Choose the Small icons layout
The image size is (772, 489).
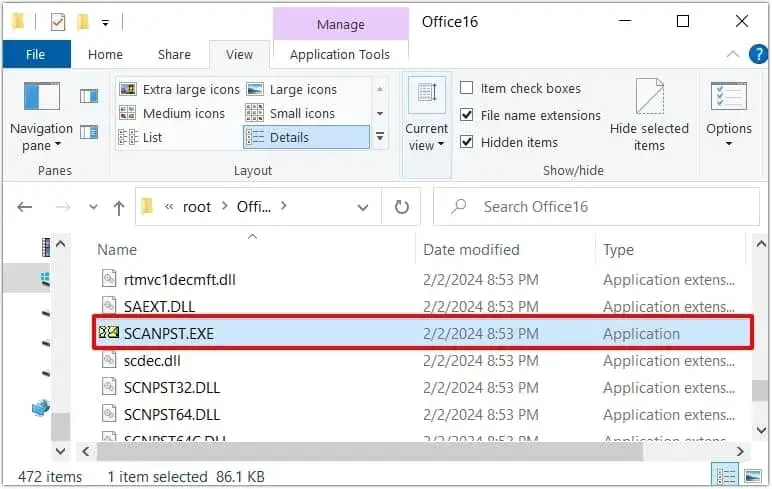(x=290, y=113)
